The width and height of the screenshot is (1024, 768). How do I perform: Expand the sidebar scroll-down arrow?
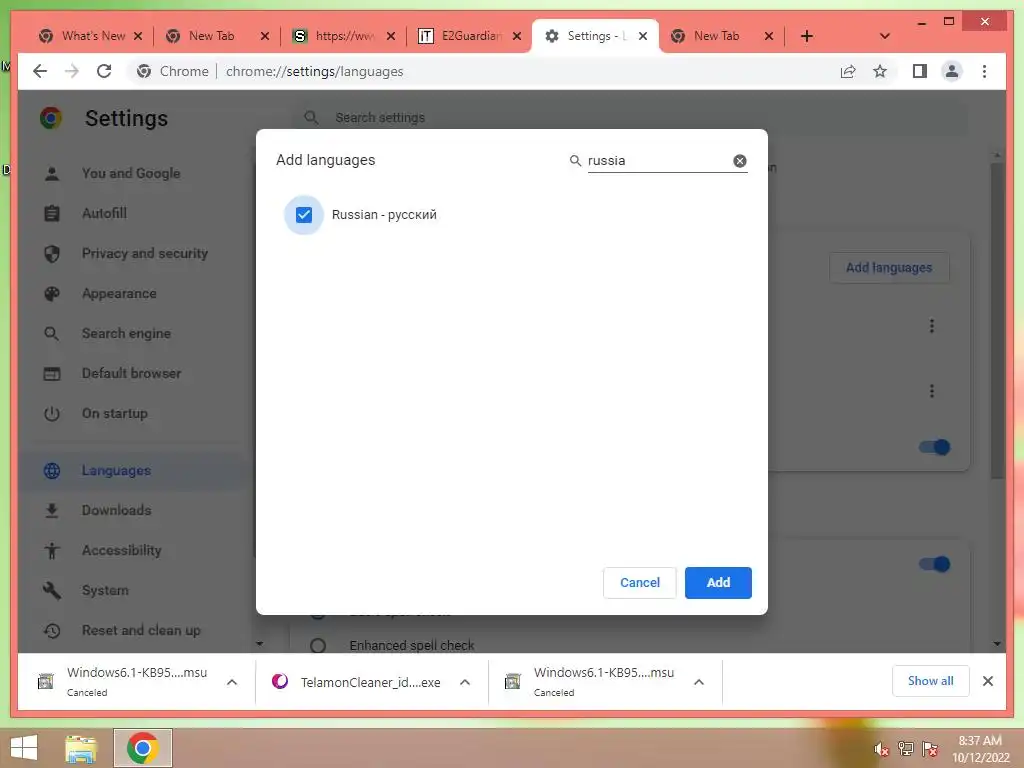pyautogui.click(x=259, y=644)
